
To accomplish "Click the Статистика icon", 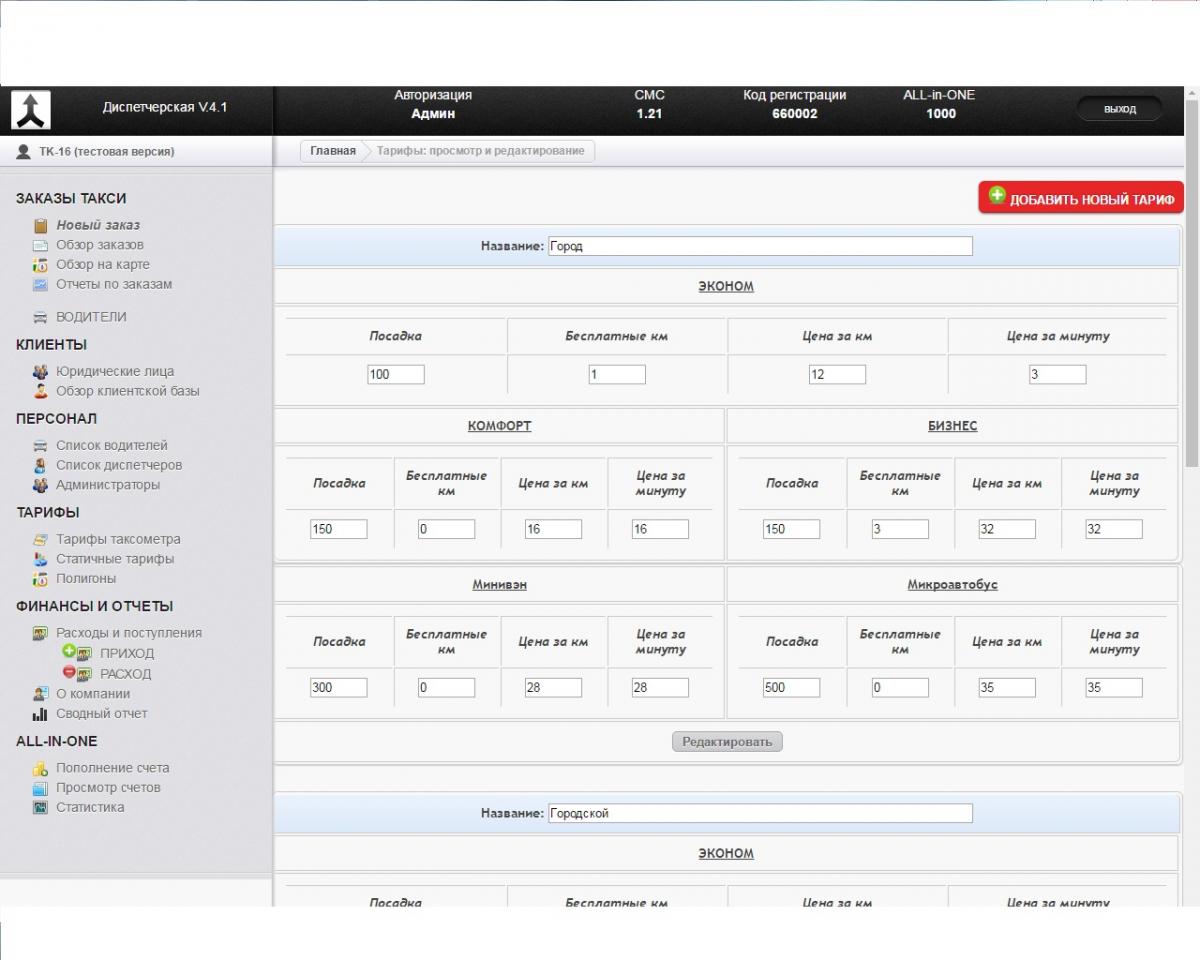I will 40,808.
